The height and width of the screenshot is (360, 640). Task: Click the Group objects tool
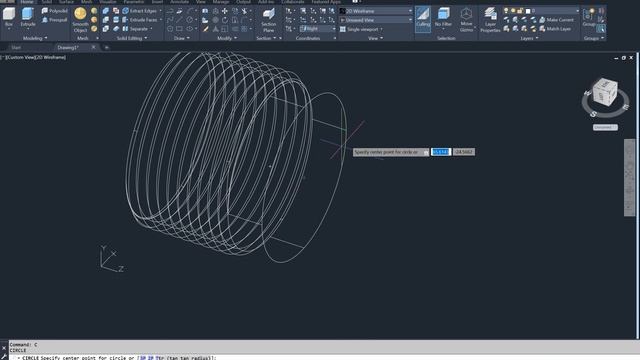coord(588,17)
